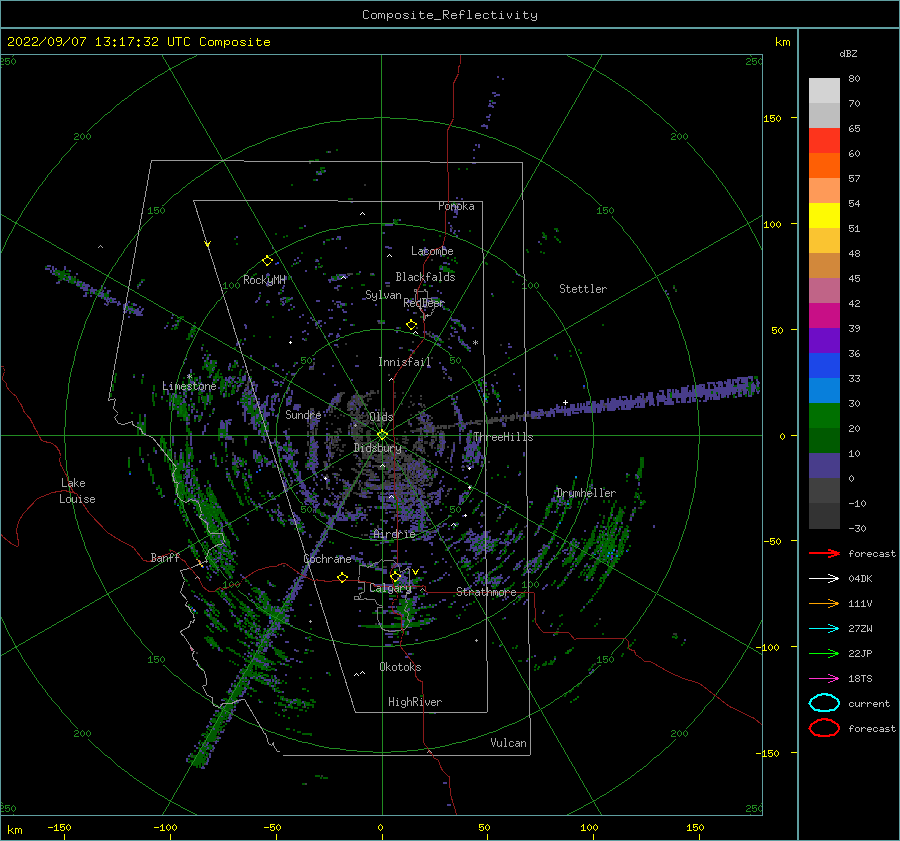The height and width of the screenshot is (841, 900).
Task: Click the yellow diamond marker above Calgary
Action: (395, 576)
